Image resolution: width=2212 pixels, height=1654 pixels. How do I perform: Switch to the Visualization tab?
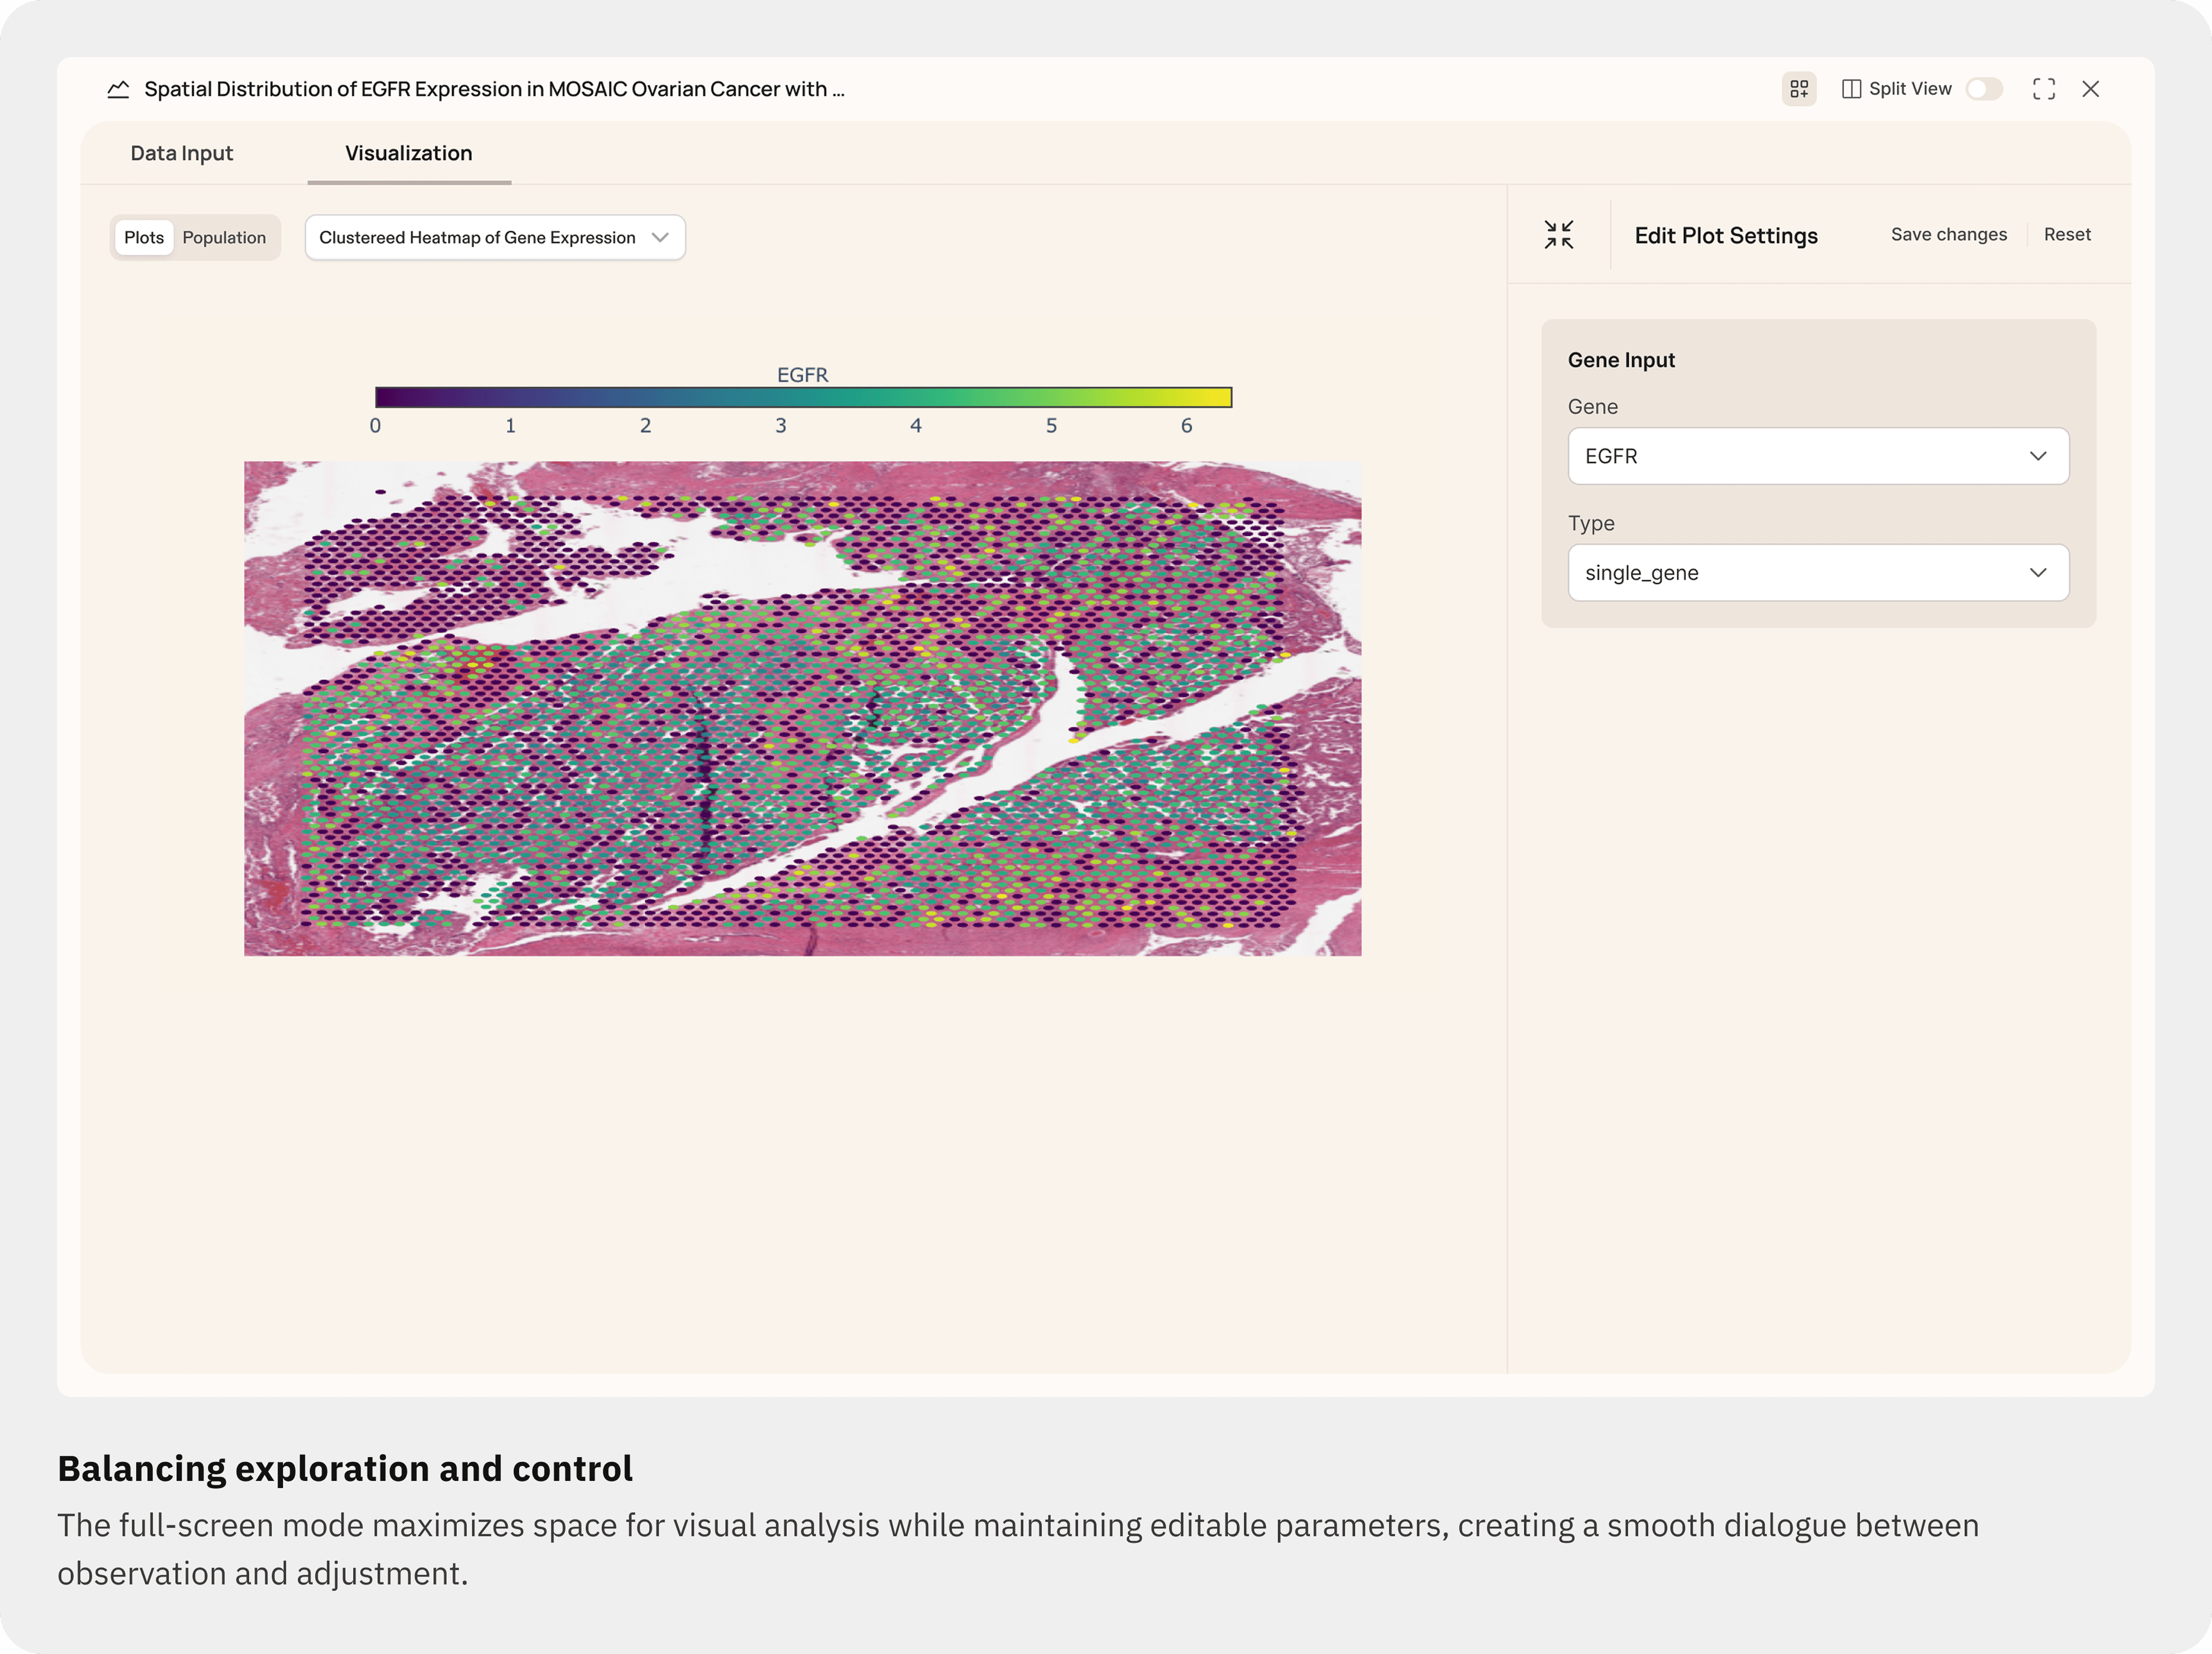tap(408, 153)
